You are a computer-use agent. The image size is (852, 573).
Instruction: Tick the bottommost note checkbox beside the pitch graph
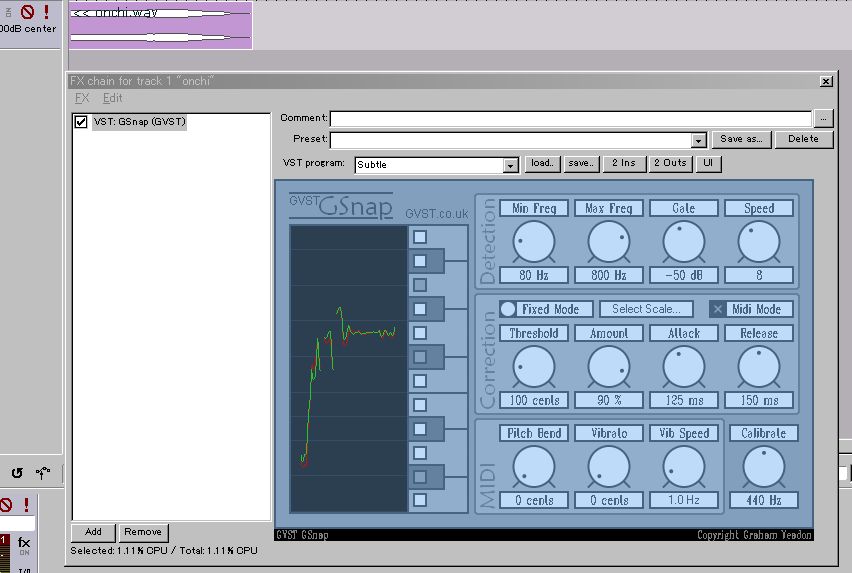[x=419, y=500]
